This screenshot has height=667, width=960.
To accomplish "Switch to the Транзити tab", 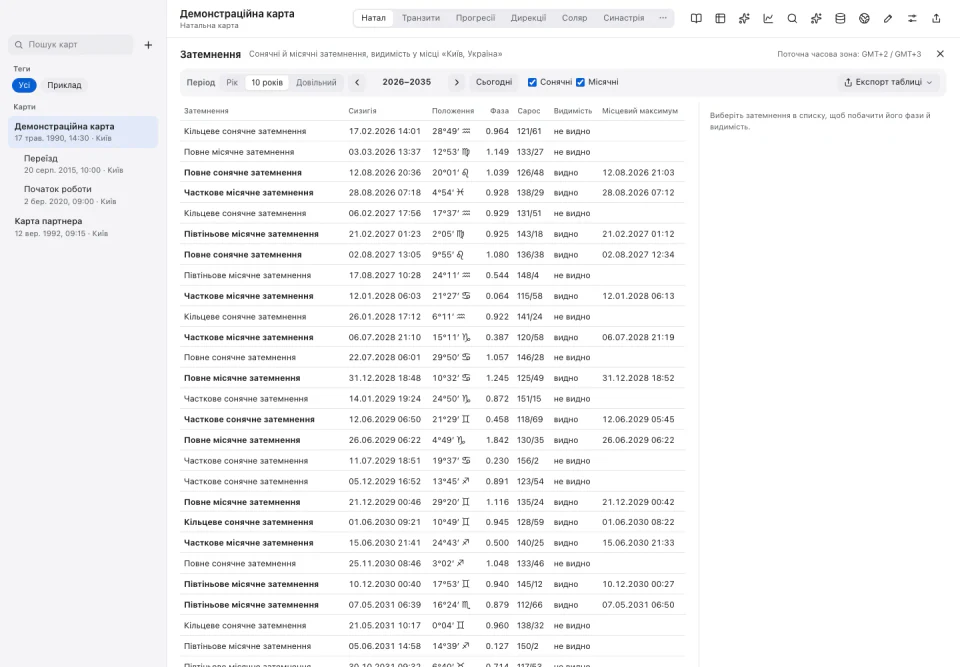I will tap(421, 18).
